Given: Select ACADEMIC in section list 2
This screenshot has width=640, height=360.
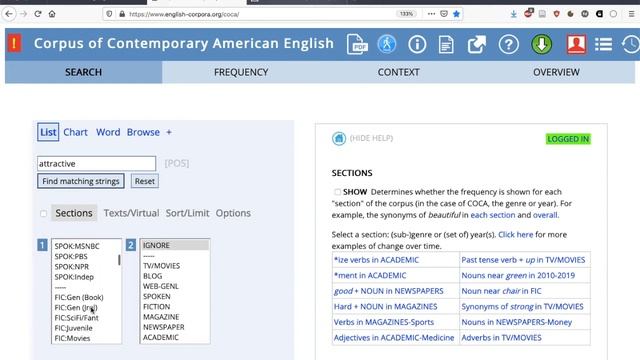Looking at the screenshot, I should 160,337.
